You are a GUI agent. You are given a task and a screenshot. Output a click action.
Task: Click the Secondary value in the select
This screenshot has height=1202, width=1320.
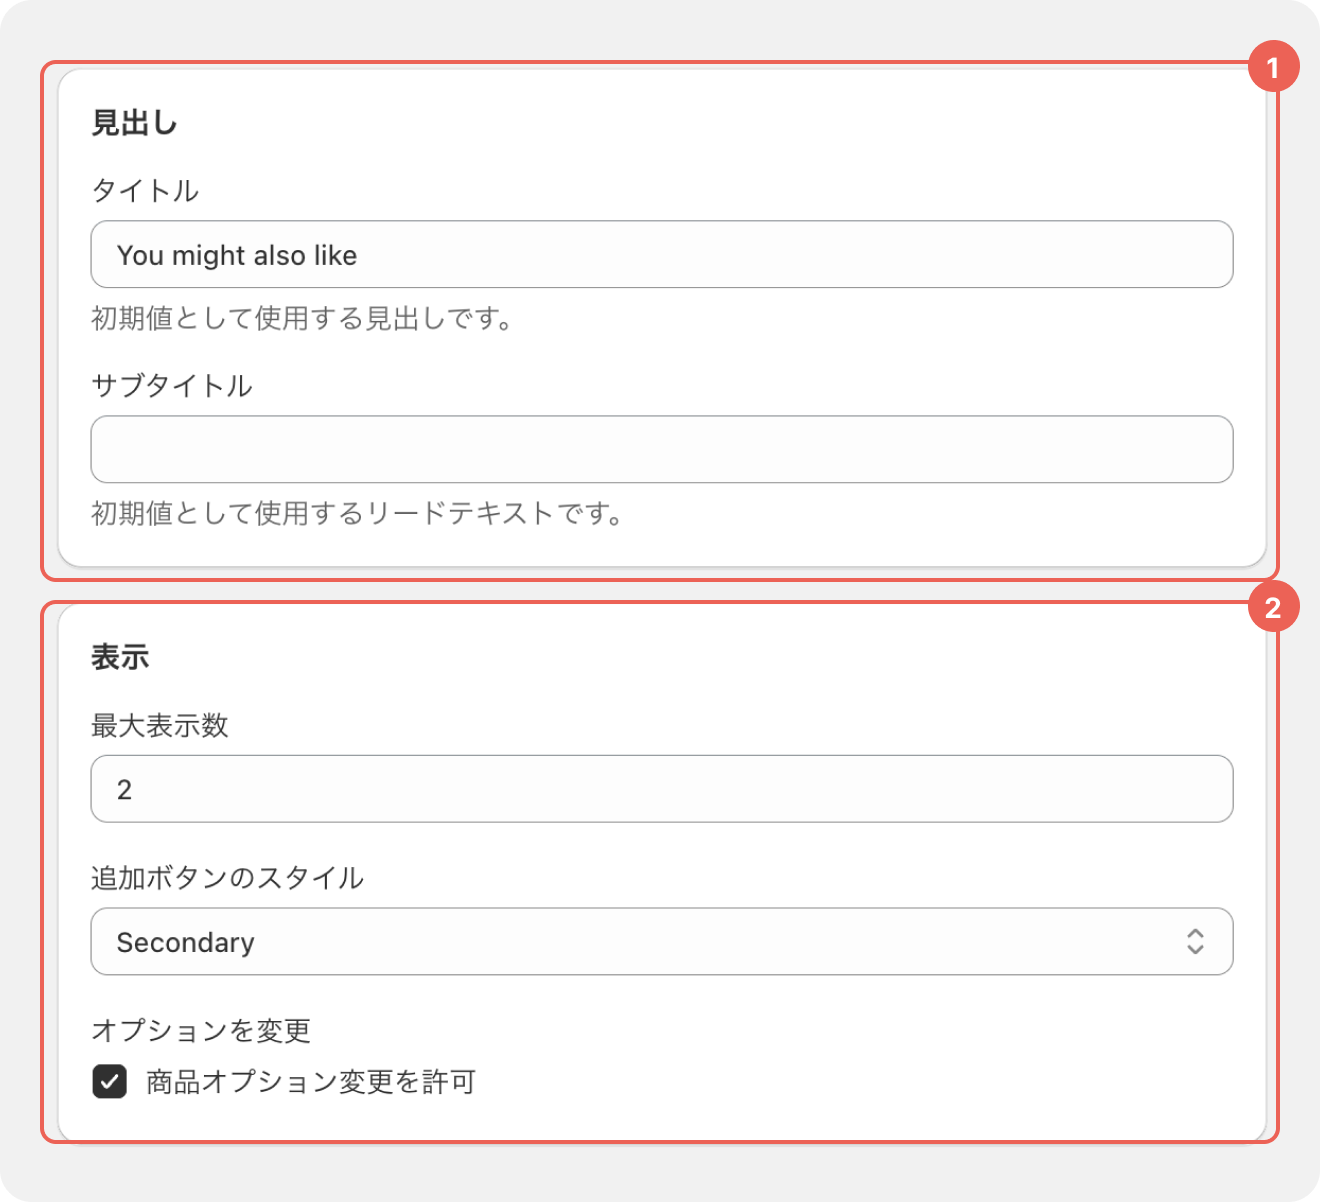pos(186,942)
